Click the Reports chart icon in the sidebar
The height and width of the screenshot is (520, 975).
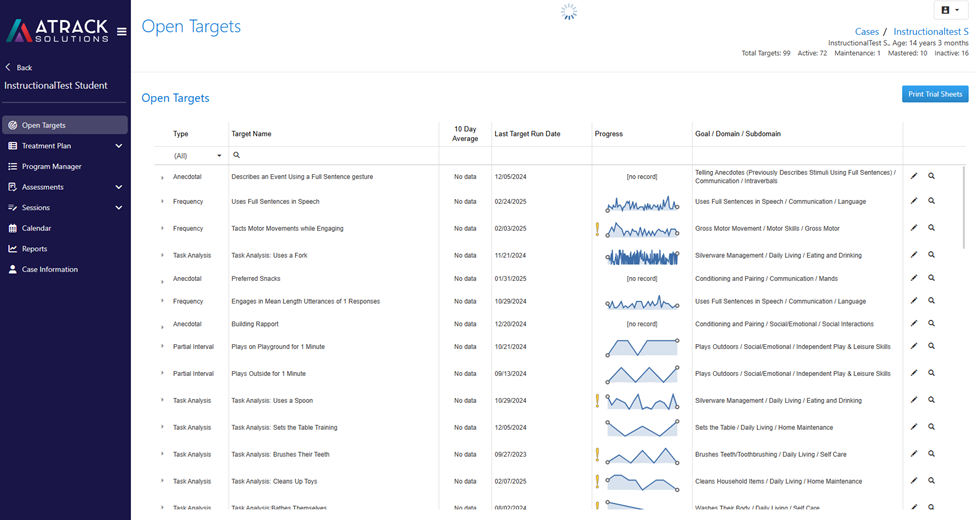tap(12, 249)
